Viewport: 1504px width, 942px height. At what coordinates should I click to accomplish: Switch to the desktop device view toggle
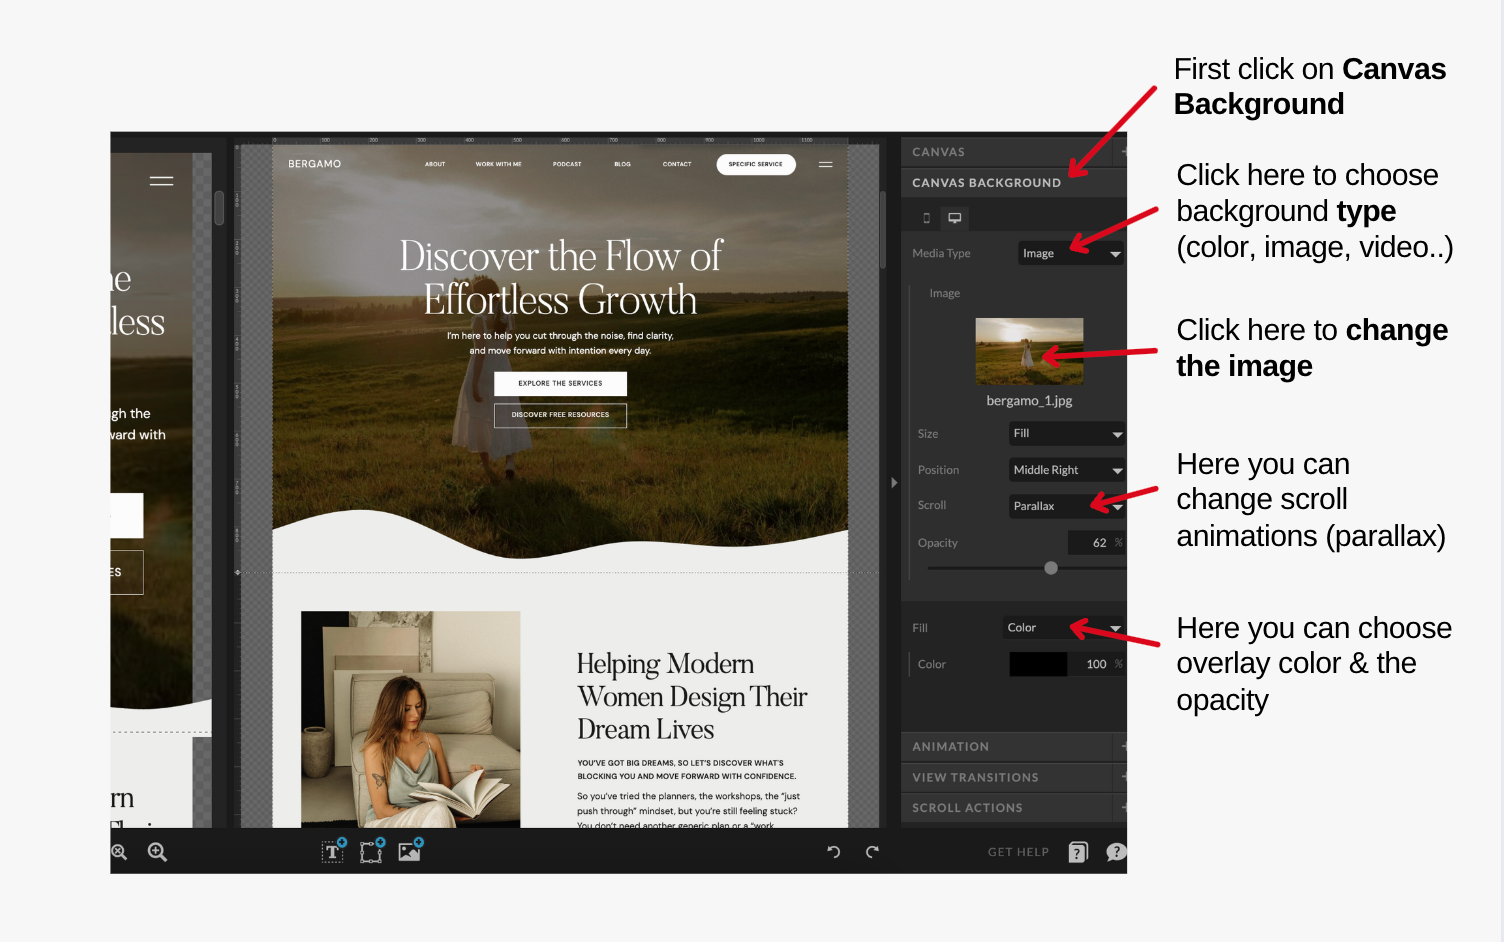tap(954, 217)
